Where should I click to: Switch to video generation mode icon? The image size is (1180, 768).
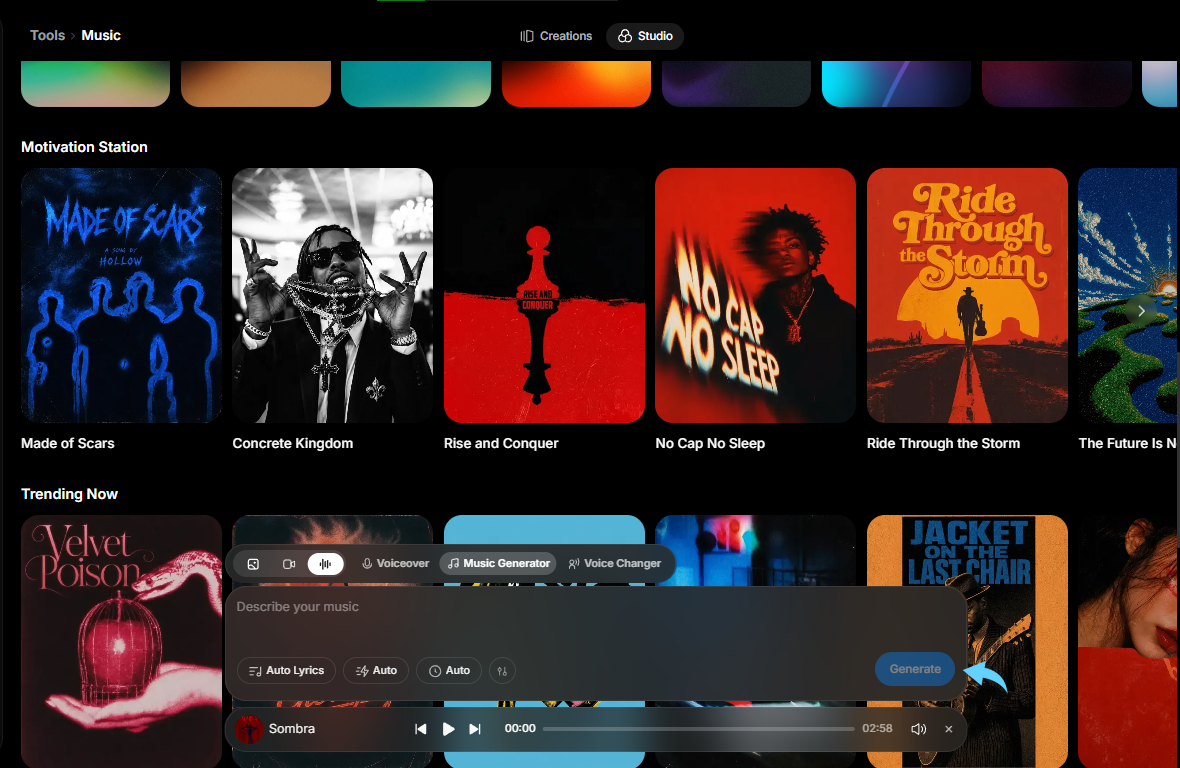tap(289, 563)
